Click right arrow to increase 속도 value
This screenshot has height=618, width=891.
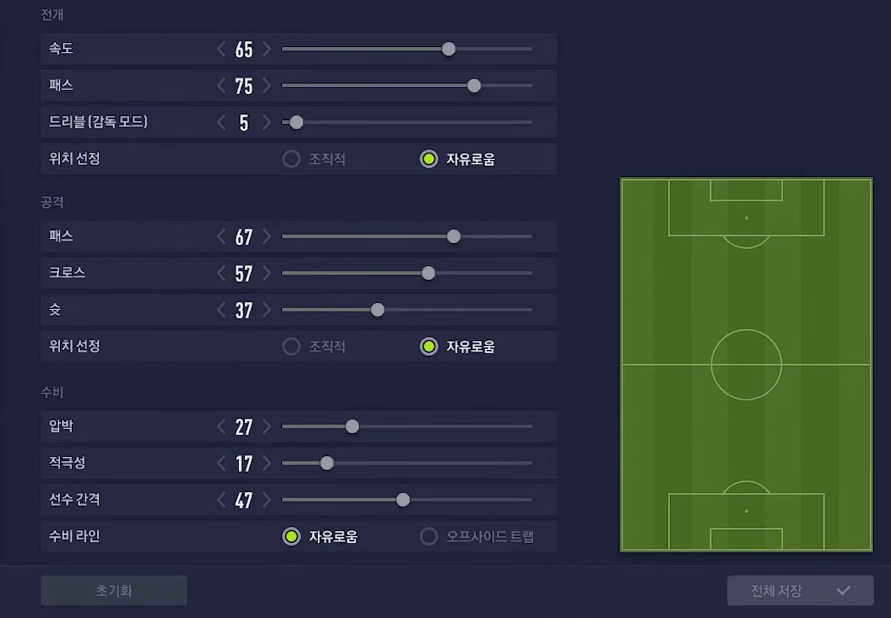pyautogui.click(x=267, y=49)
